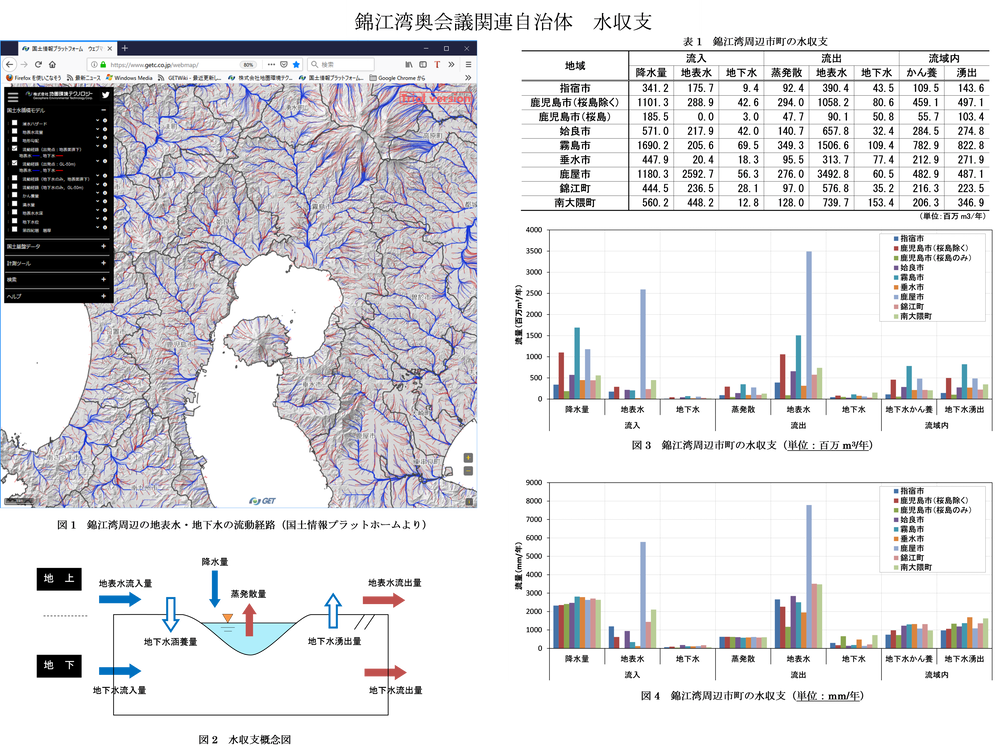Click the green padlock in the address bar
Screen dimensions: 1000x748
click(103, 64)
